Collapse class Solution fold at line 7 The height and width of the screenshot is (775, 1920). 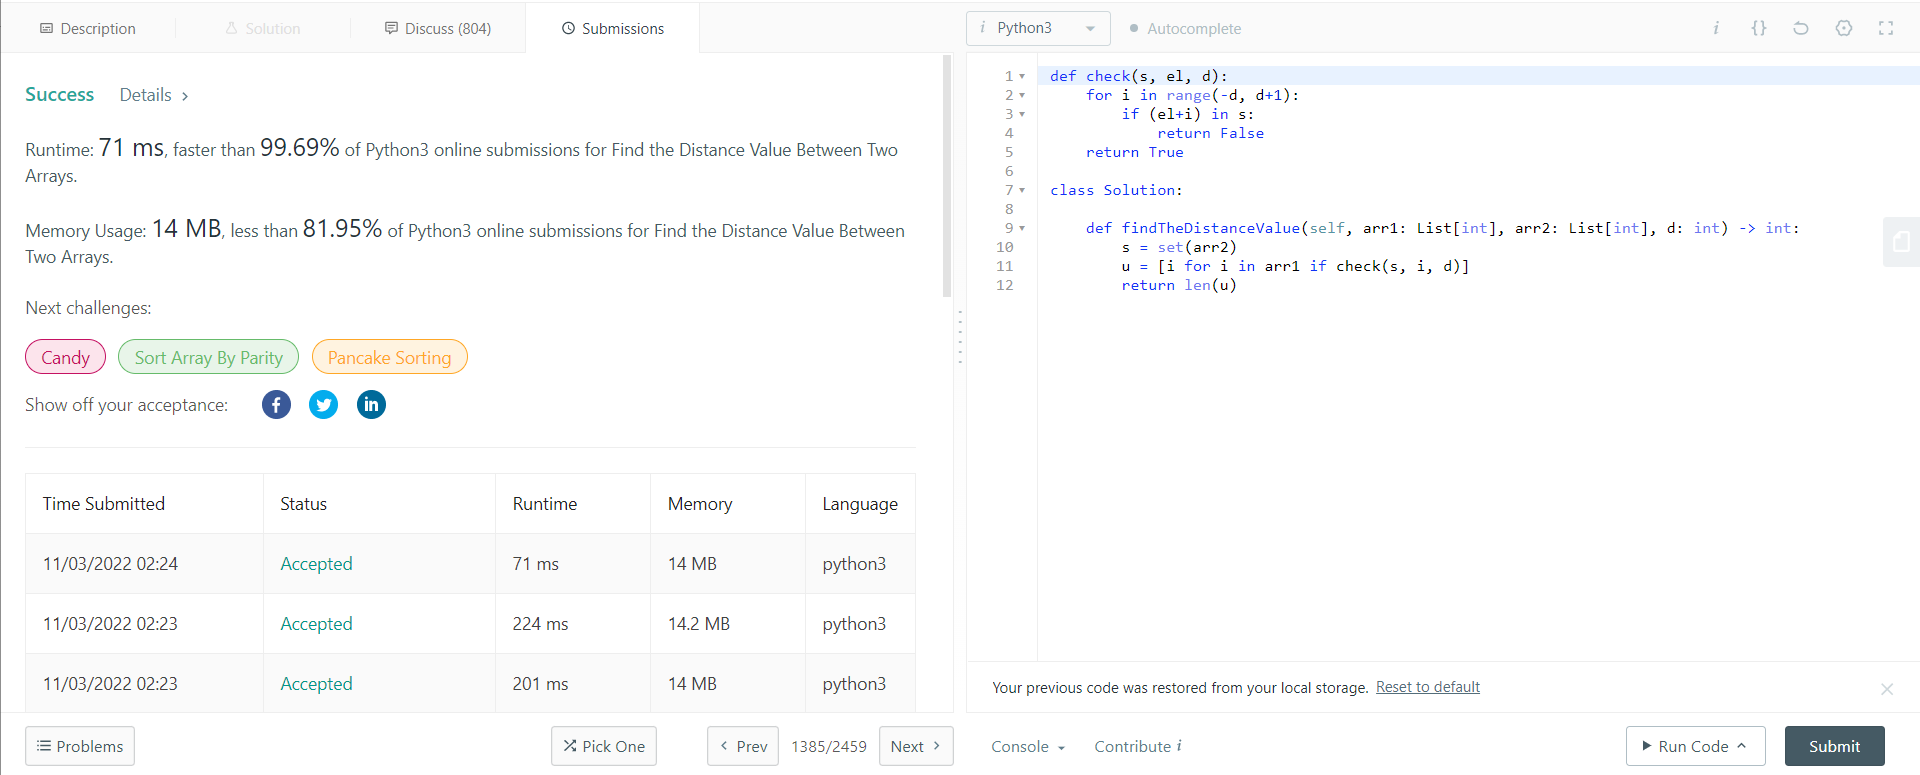pos(1022,190)
